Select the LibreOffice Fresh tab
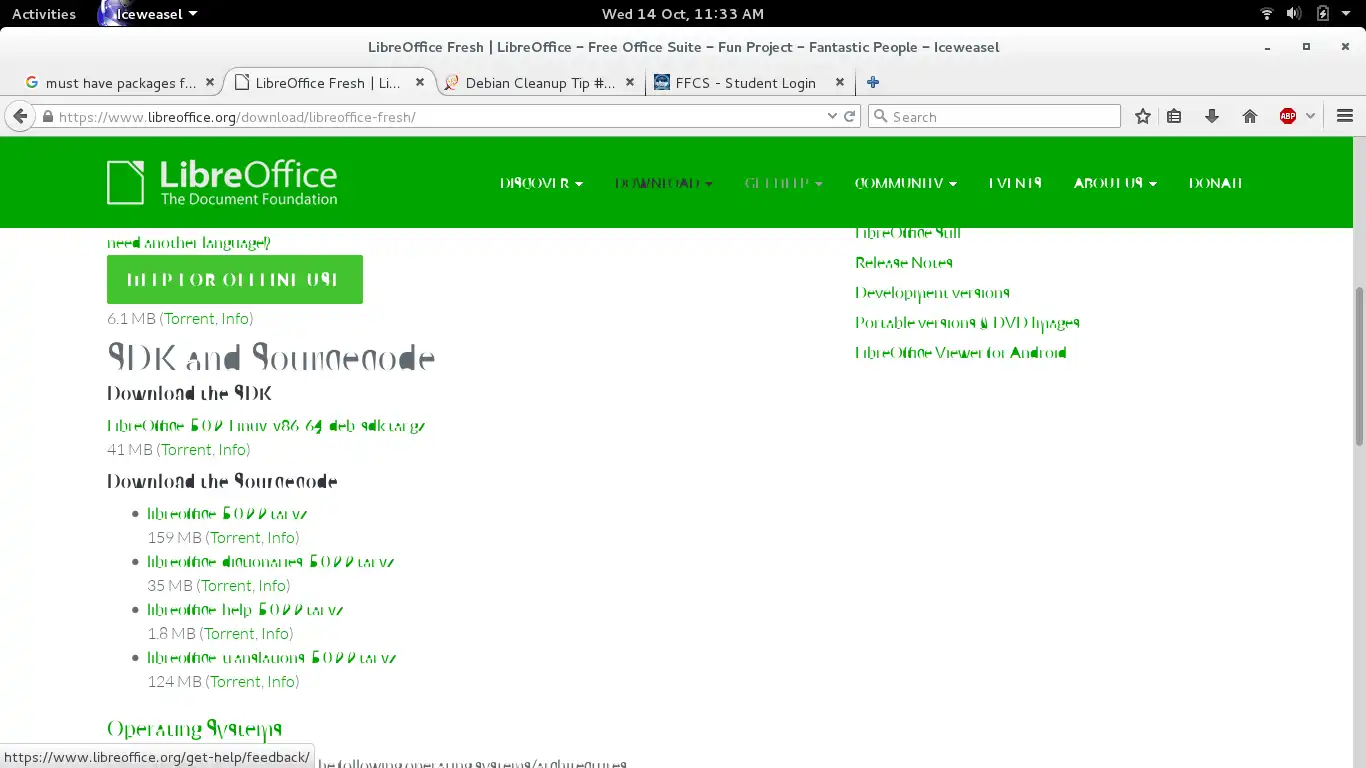 point(328,83)
